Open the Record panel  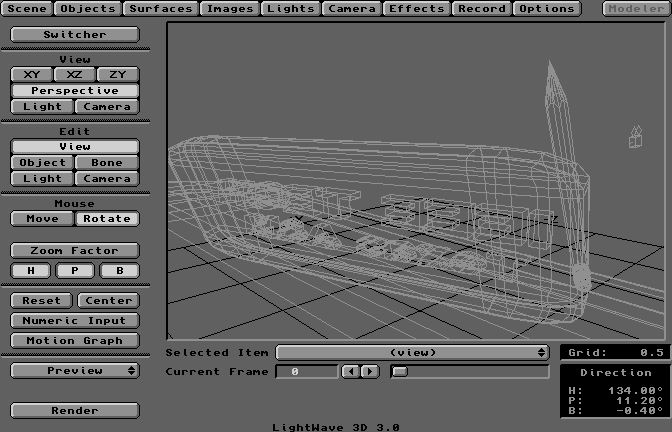pyautogui.click(x=482, y=9)
